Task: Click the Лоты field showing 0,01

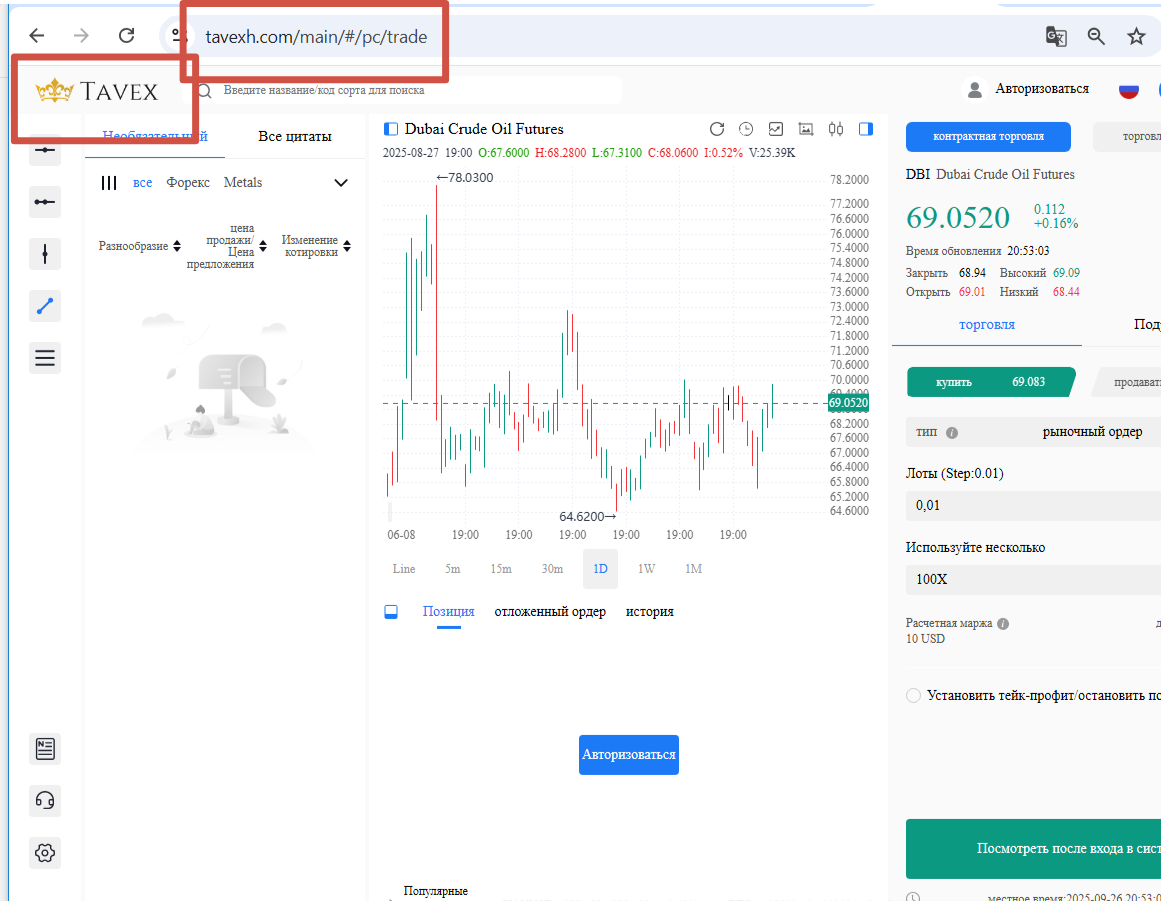Action: (1034, 506)
